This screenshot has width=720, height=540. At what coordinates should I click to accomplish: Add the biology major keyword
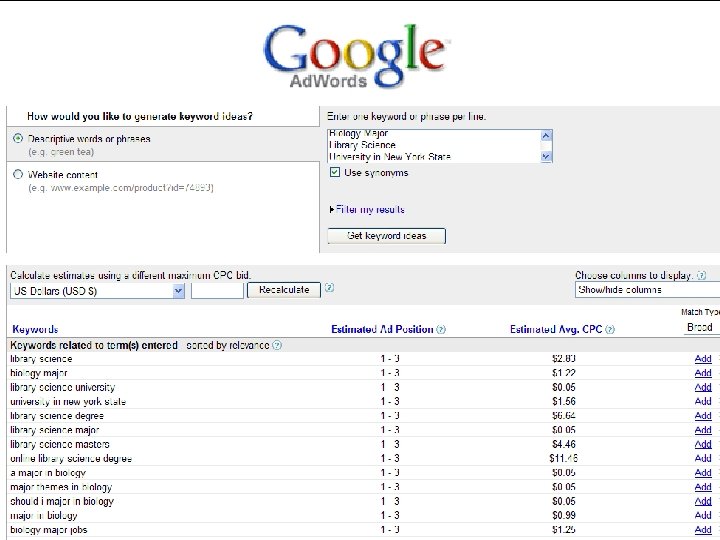point(703,373)
